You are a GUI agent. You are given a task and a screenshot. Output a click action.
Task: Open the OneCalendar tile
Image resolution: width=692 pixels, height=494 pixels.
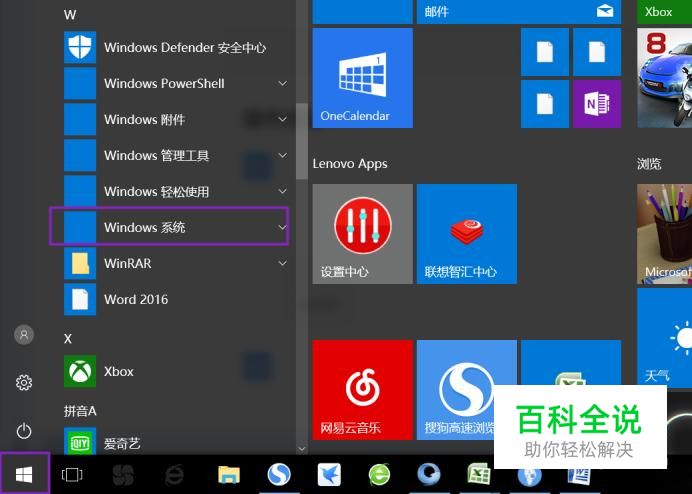tap(363, 78)
